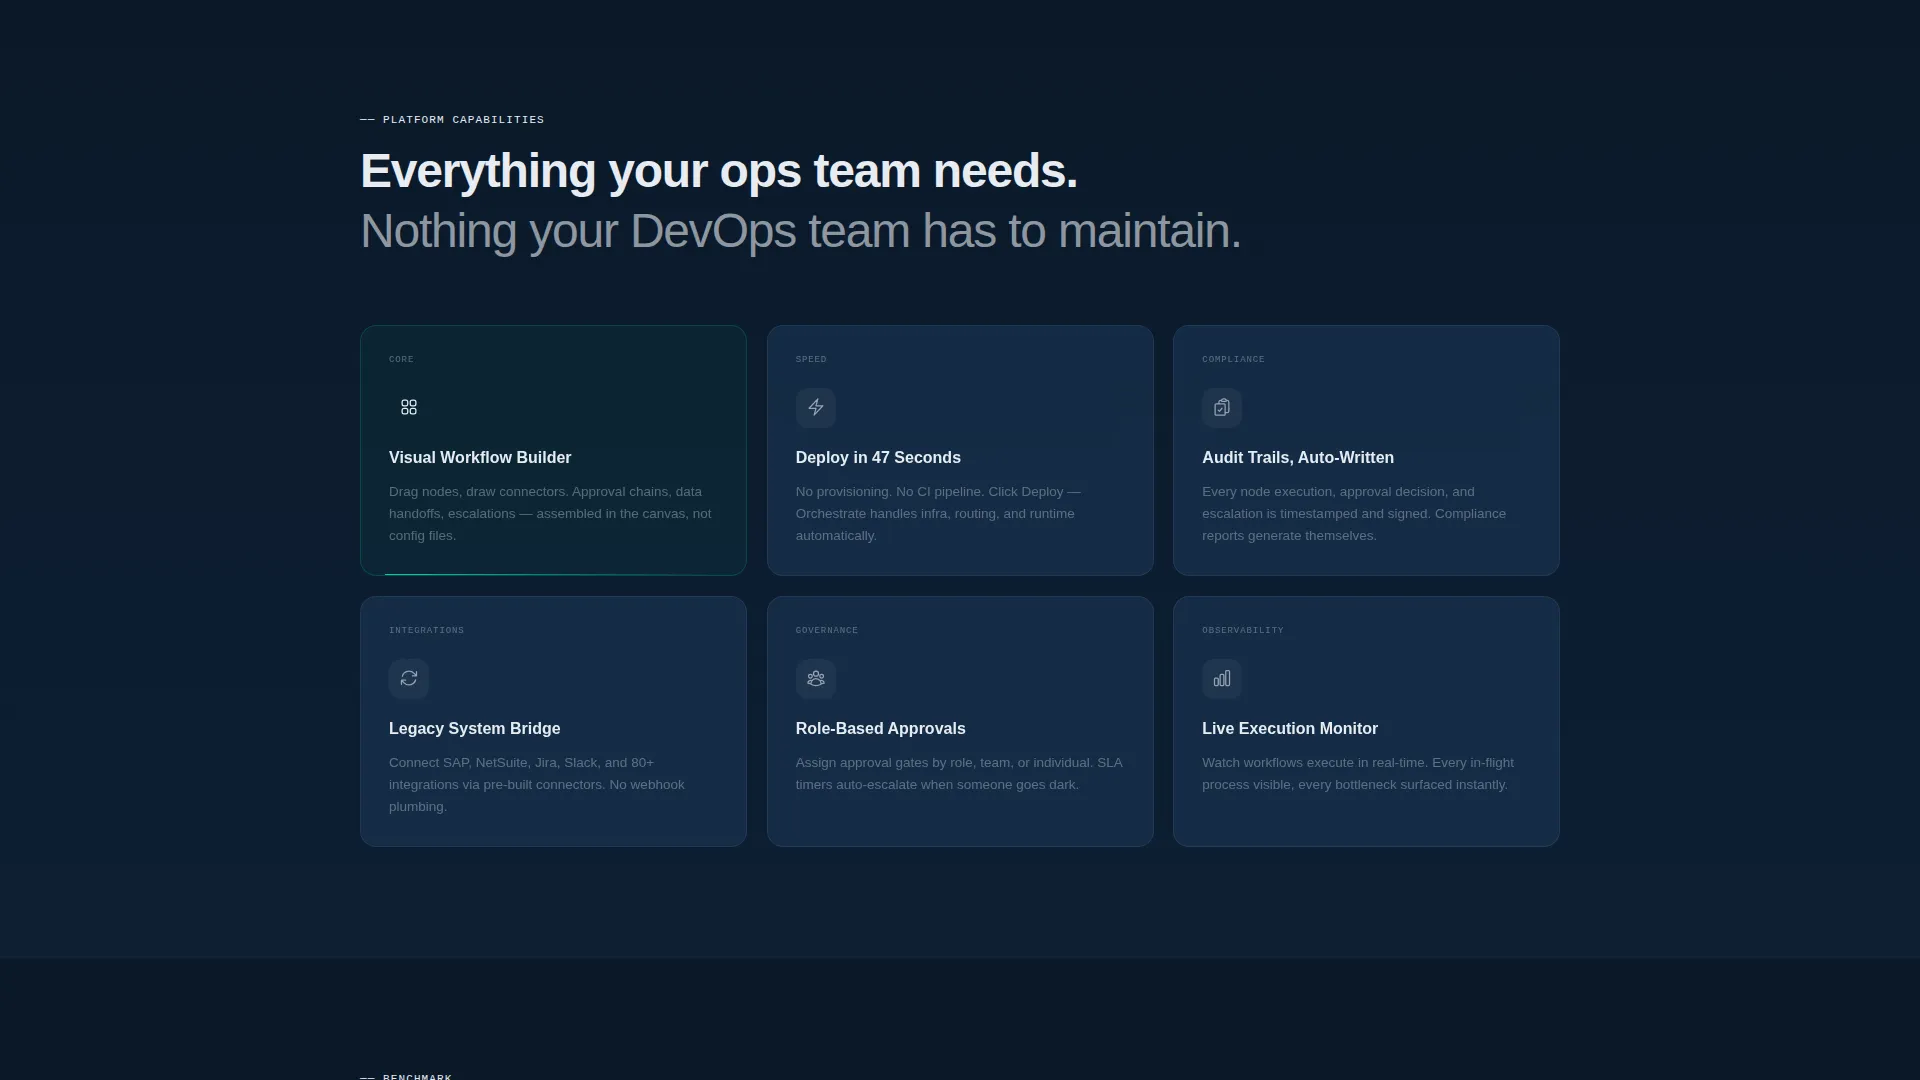Screen dimensions: 1920x1080
Task: Click the PLATFORM CAPABILITIES section label
Action: (x=452, y=119)
